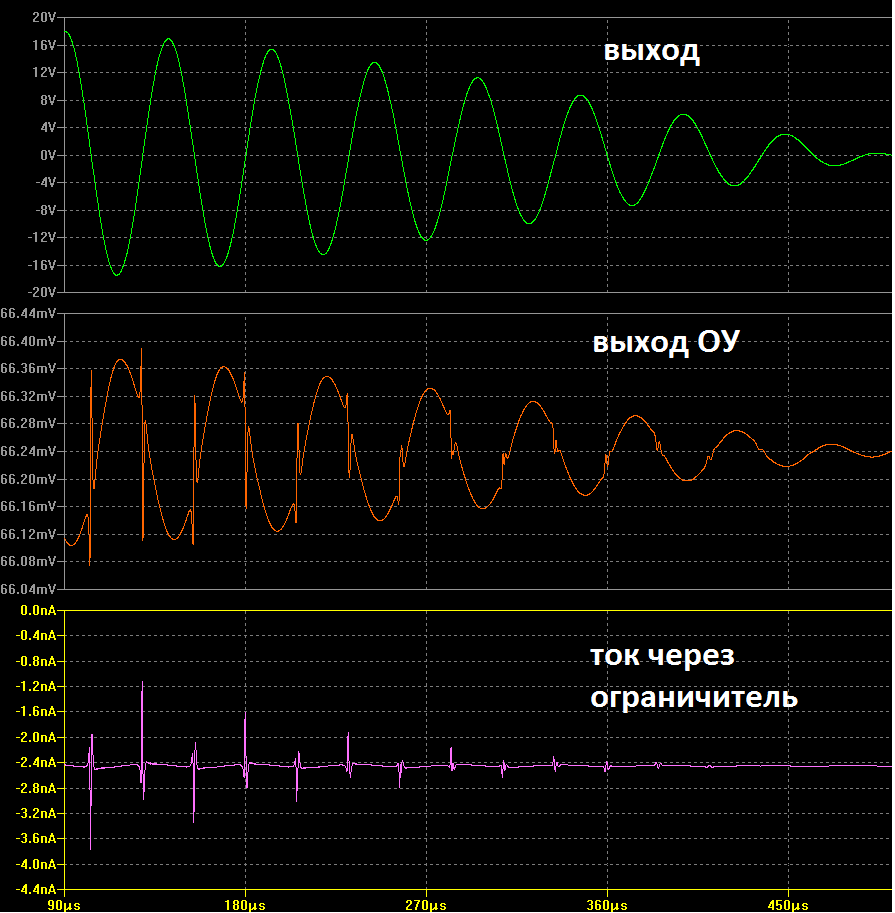Click the 90µs time axis label
Screen dimensions: 895x913
click(63, 905)
